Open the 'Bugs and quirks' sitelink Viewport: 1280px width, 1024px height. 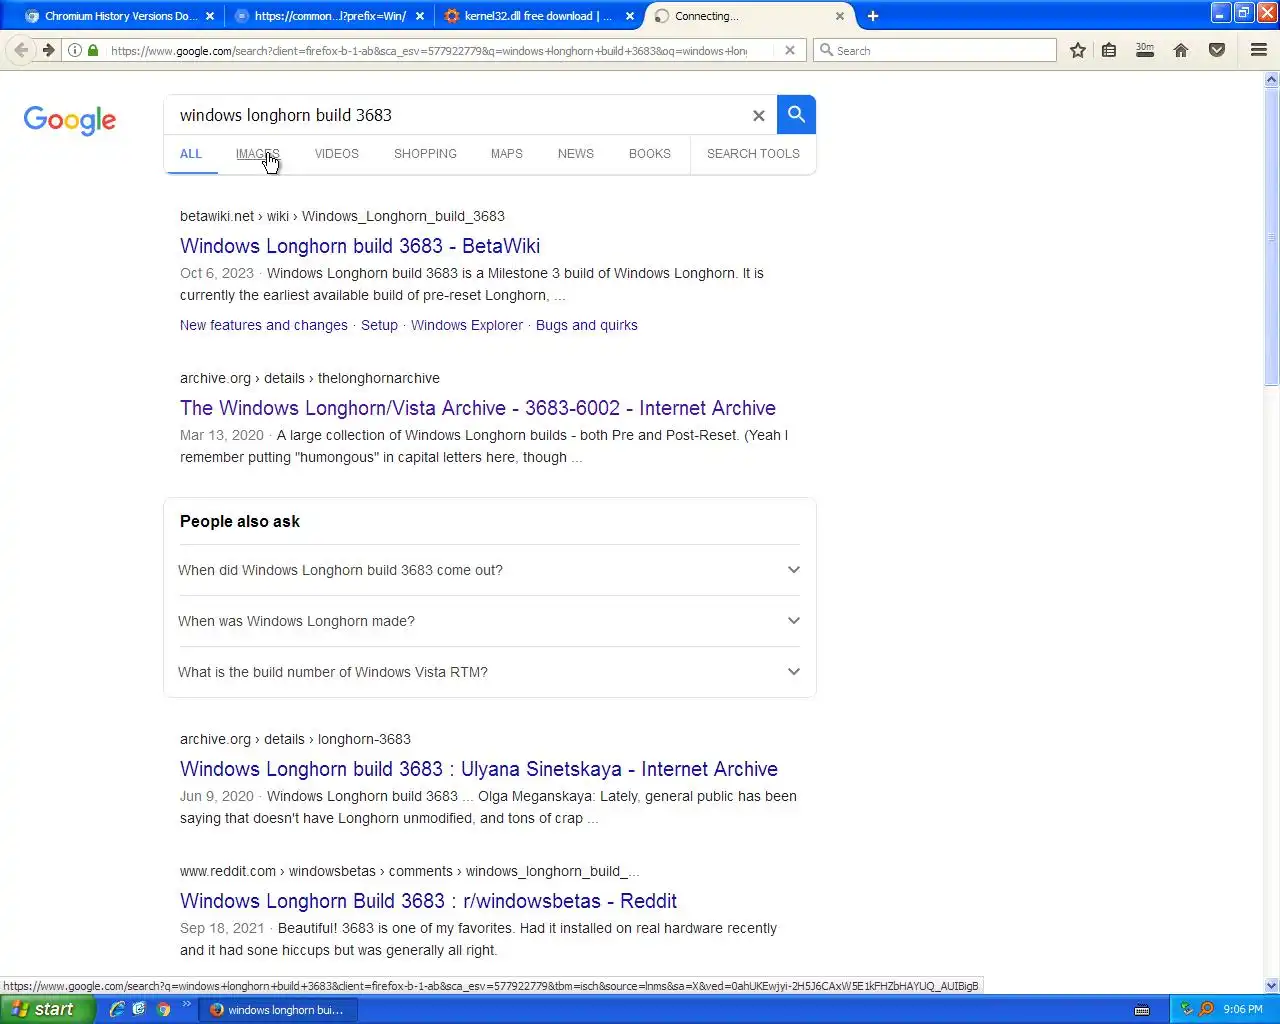(587, 325)
